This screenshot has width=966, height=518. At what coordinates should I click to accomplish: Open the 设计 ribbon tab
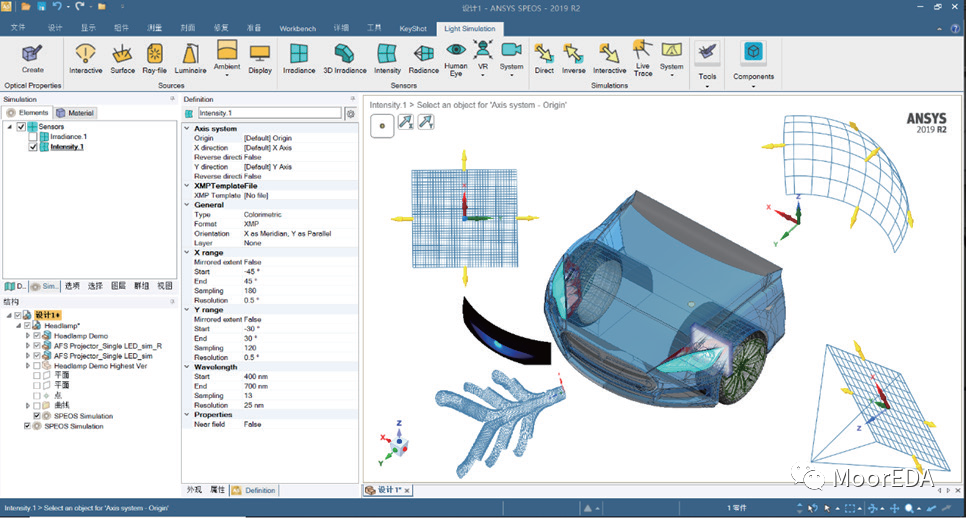point(55,28)
